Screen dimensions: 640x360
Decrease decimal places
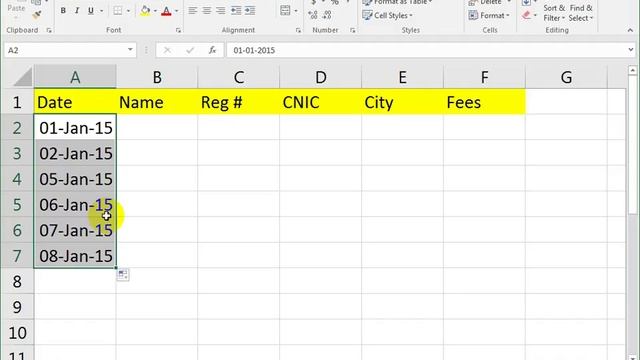[x=327, y=15]
